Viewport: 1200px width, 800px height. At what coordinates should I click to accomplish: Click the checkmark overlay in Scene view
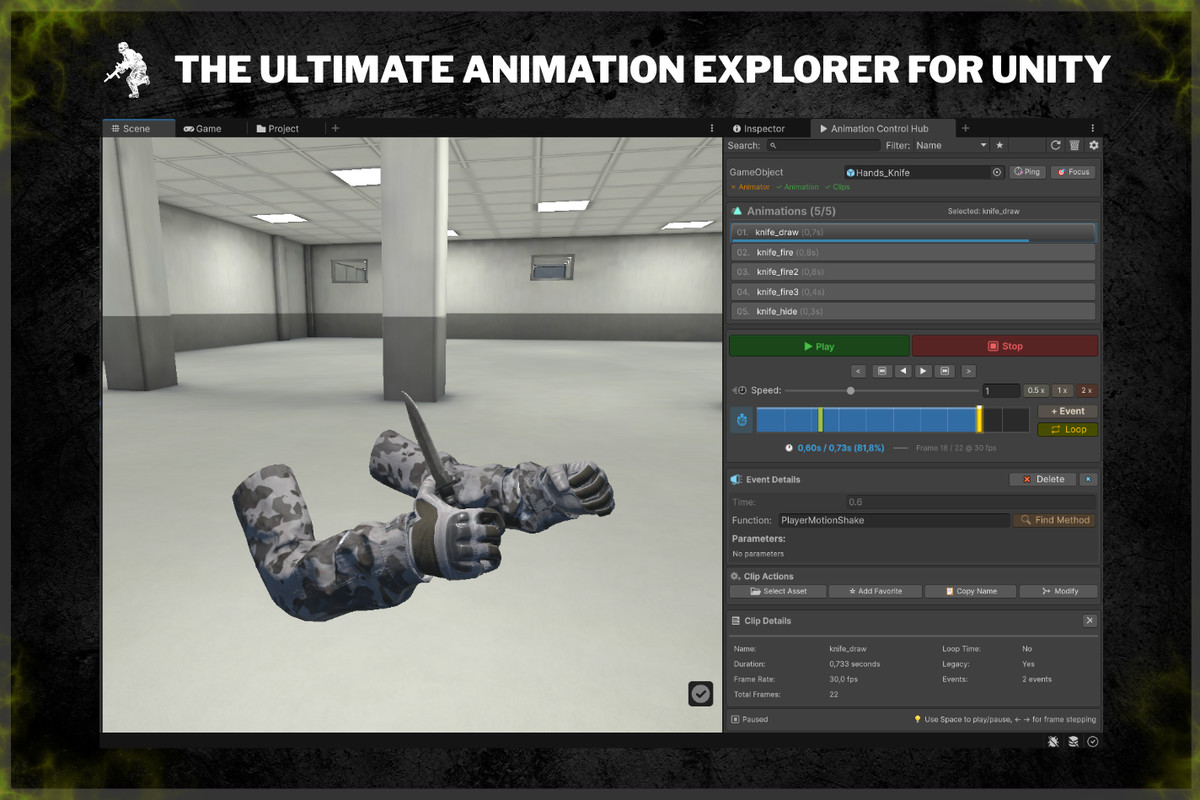[x=700, y=693]
